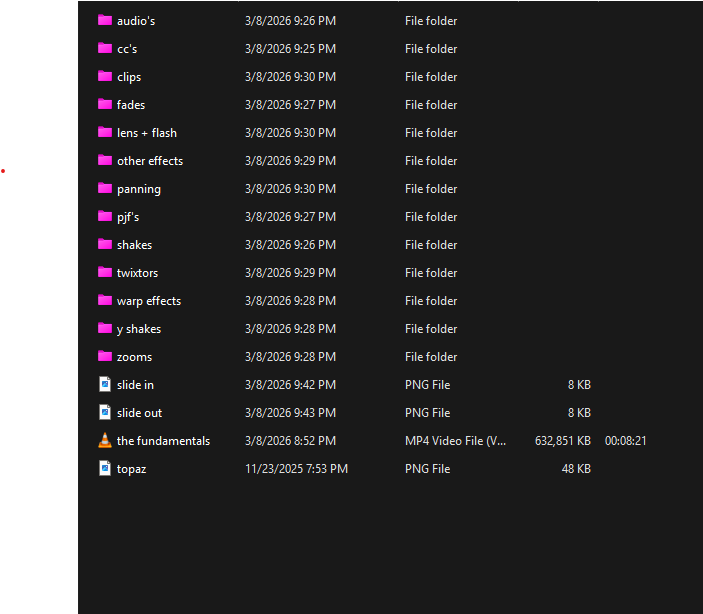Click the clips folder icon
This screenshot has width=703, height=614.
(x=105, y=76)
